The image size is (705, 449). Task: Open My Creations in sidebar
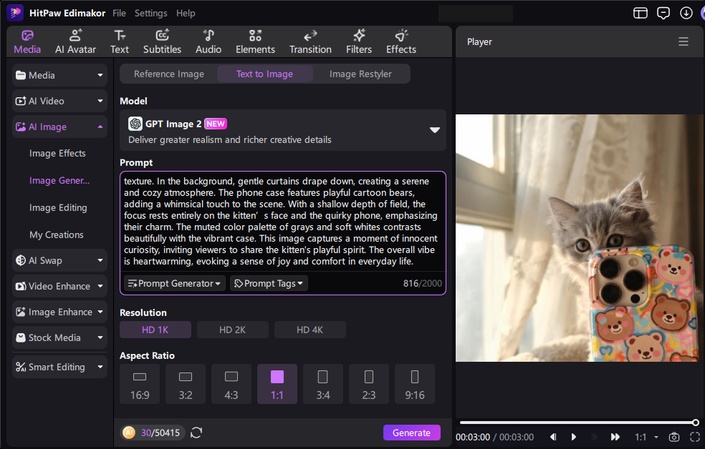tap(56, 235)
